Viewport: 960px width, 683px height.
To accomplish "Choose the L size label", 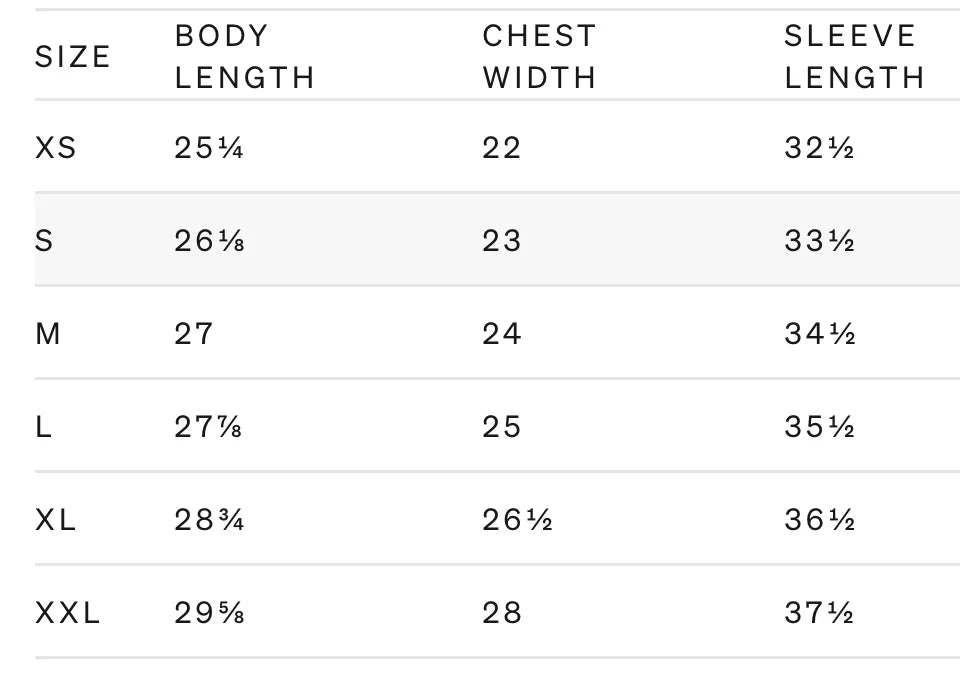I will point(43,427).
